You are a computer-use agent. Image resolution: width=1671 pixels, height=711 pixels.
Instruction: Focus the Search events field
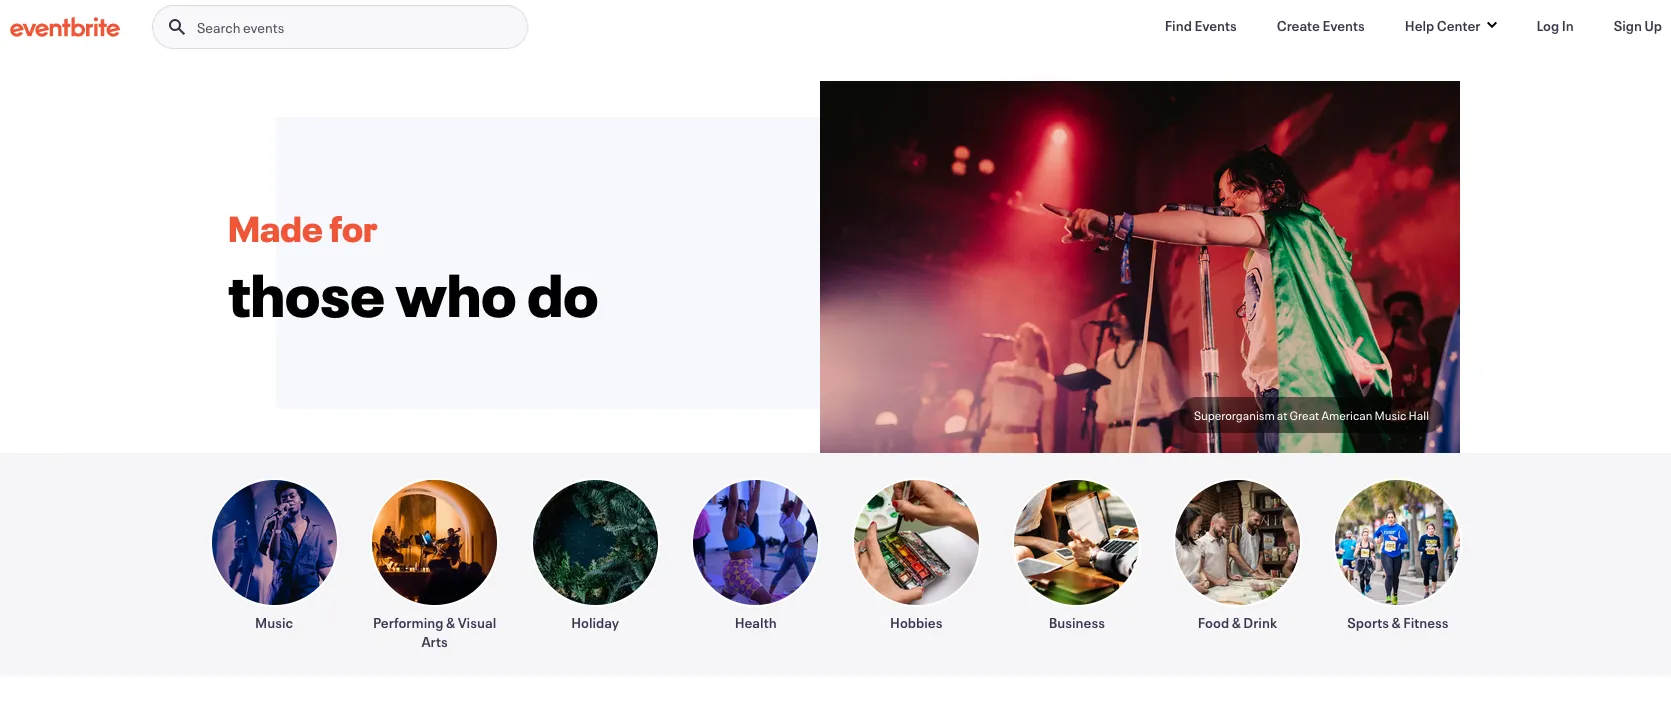click(340, 27)
